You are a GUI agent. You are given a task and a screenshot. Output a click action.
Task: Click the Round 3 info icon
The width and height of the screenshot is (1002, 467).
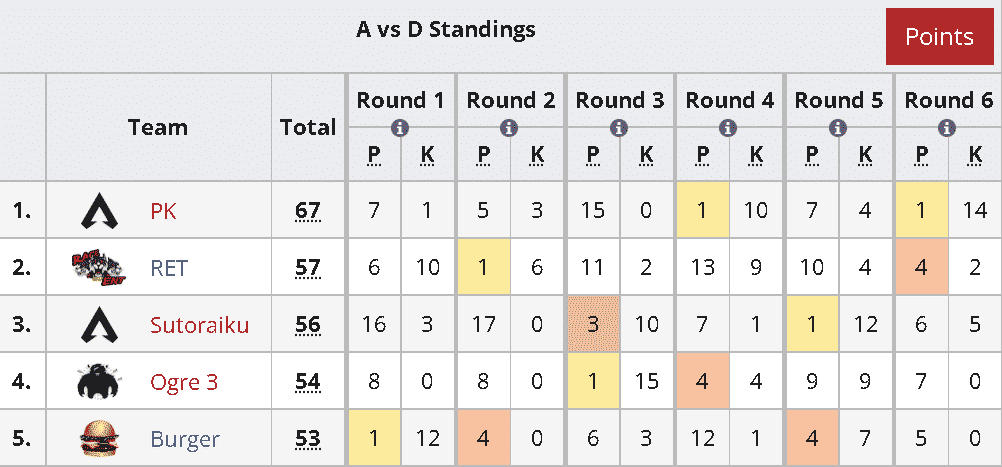click(x=619, y=128)
